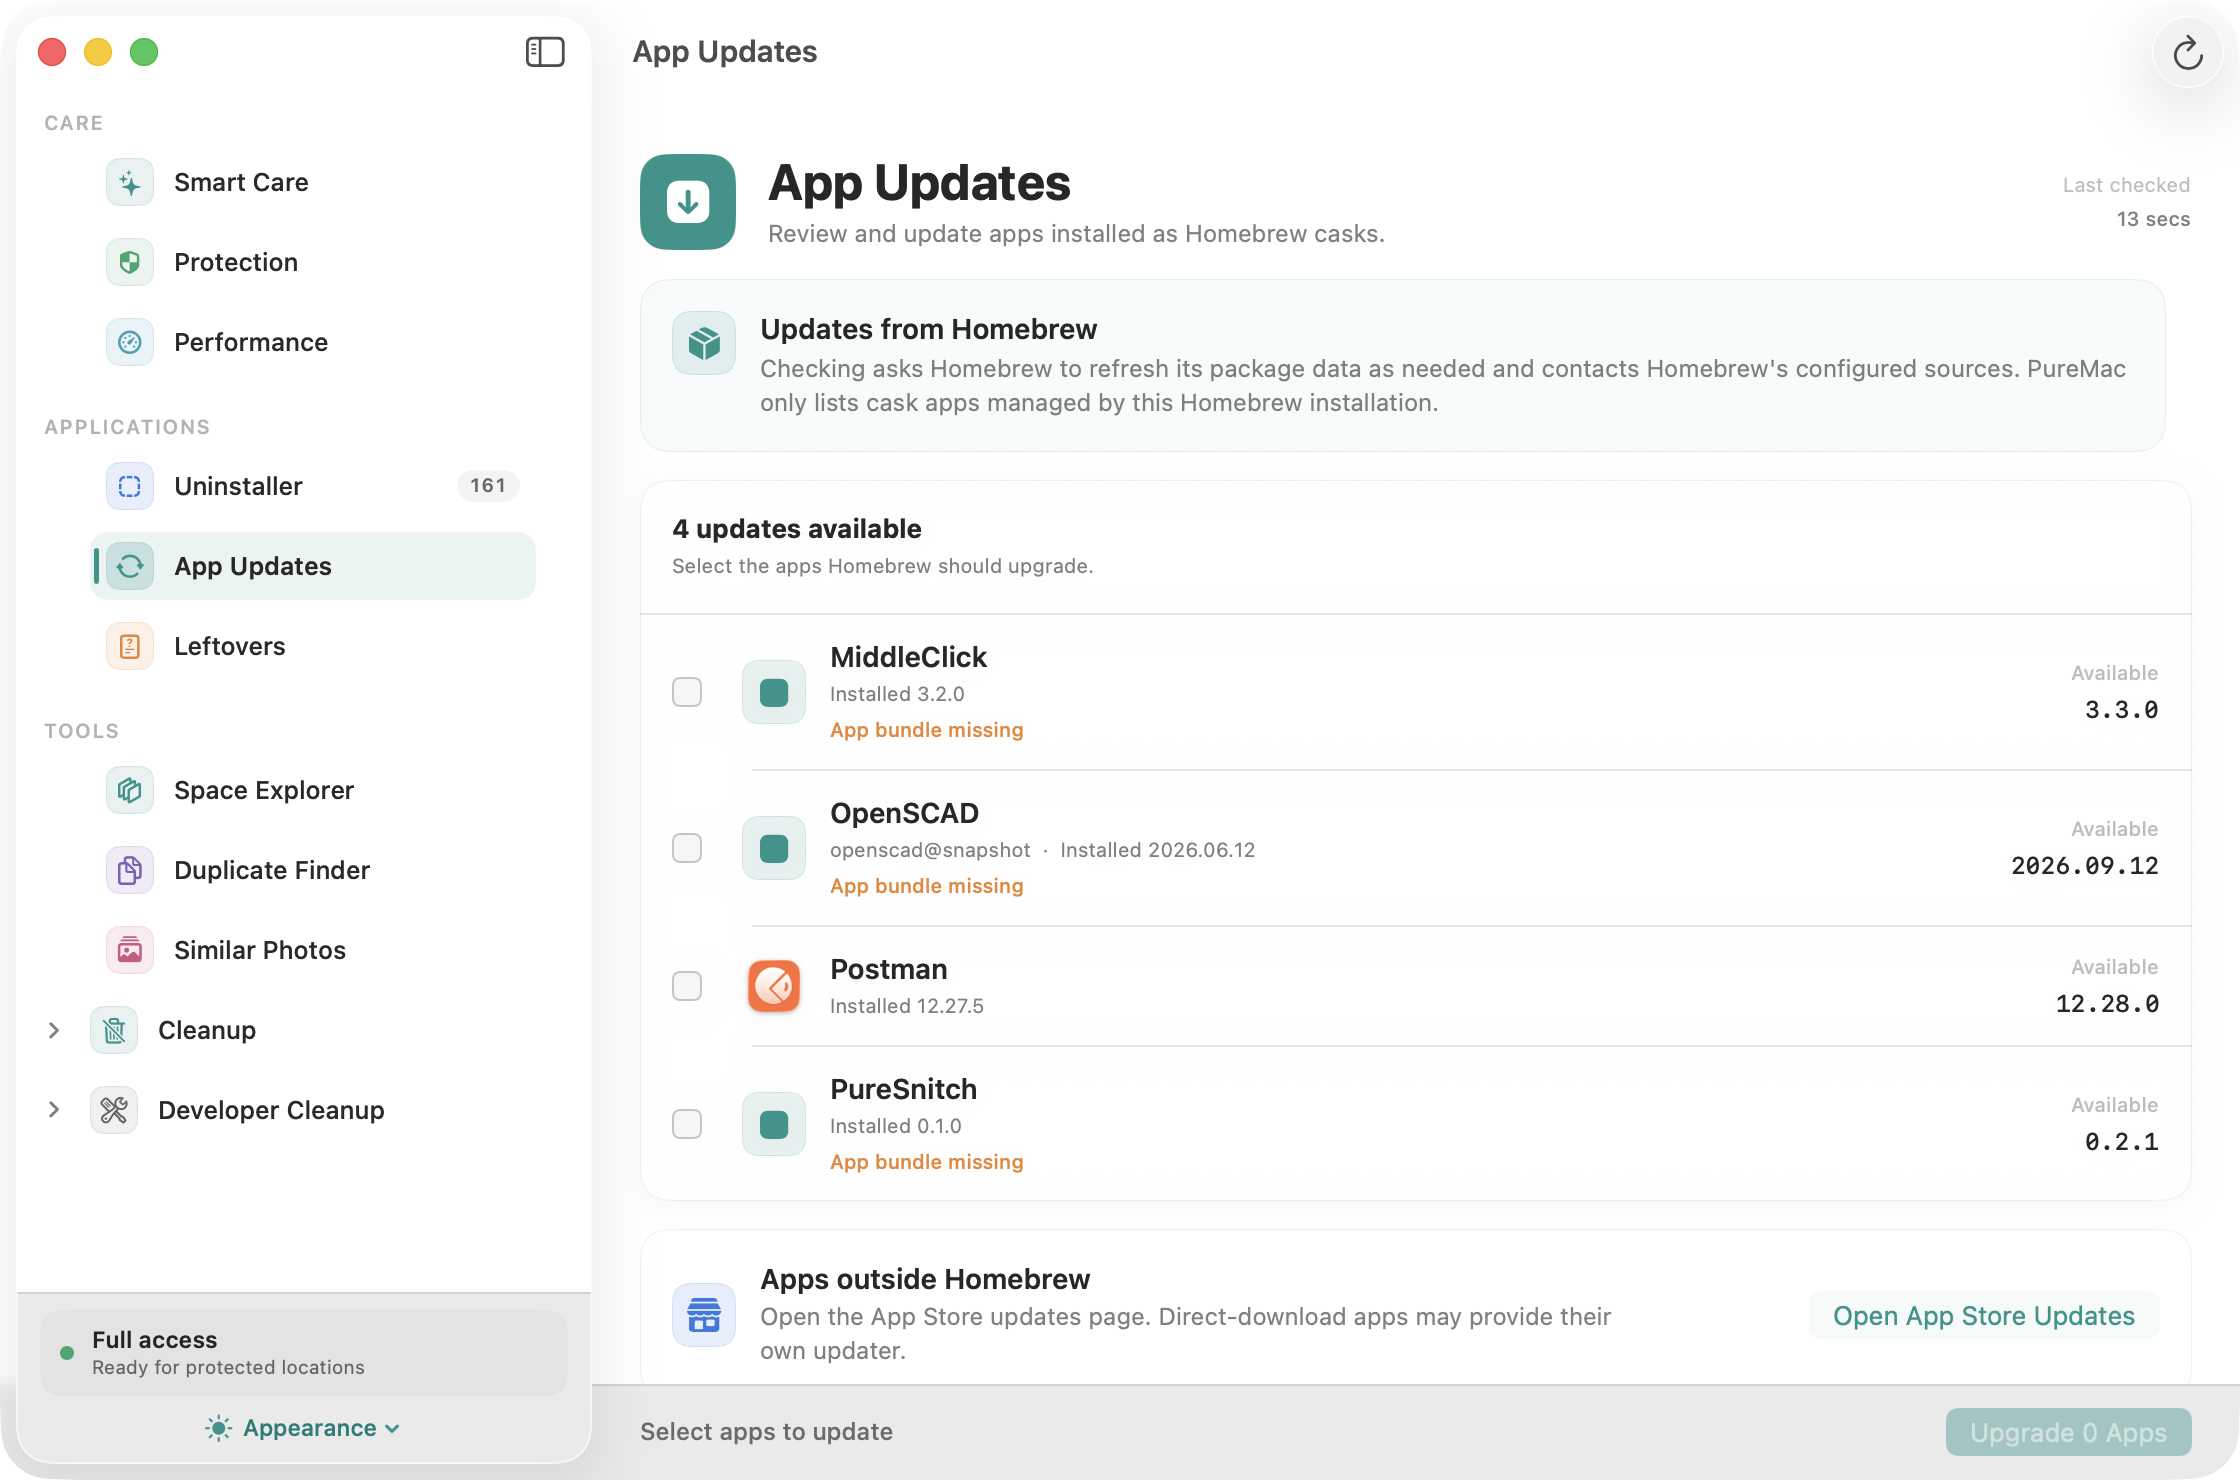The width and height of the screenshot is (2240, 1480).
Task: Click the Cleanup trash icon
Action: (x=114, y=1031)
